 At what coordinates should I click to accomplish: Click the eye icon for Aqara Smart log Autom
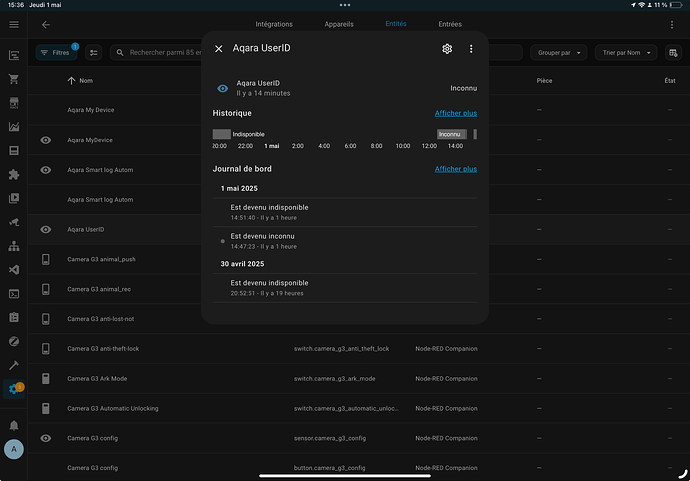coord(46,170)
